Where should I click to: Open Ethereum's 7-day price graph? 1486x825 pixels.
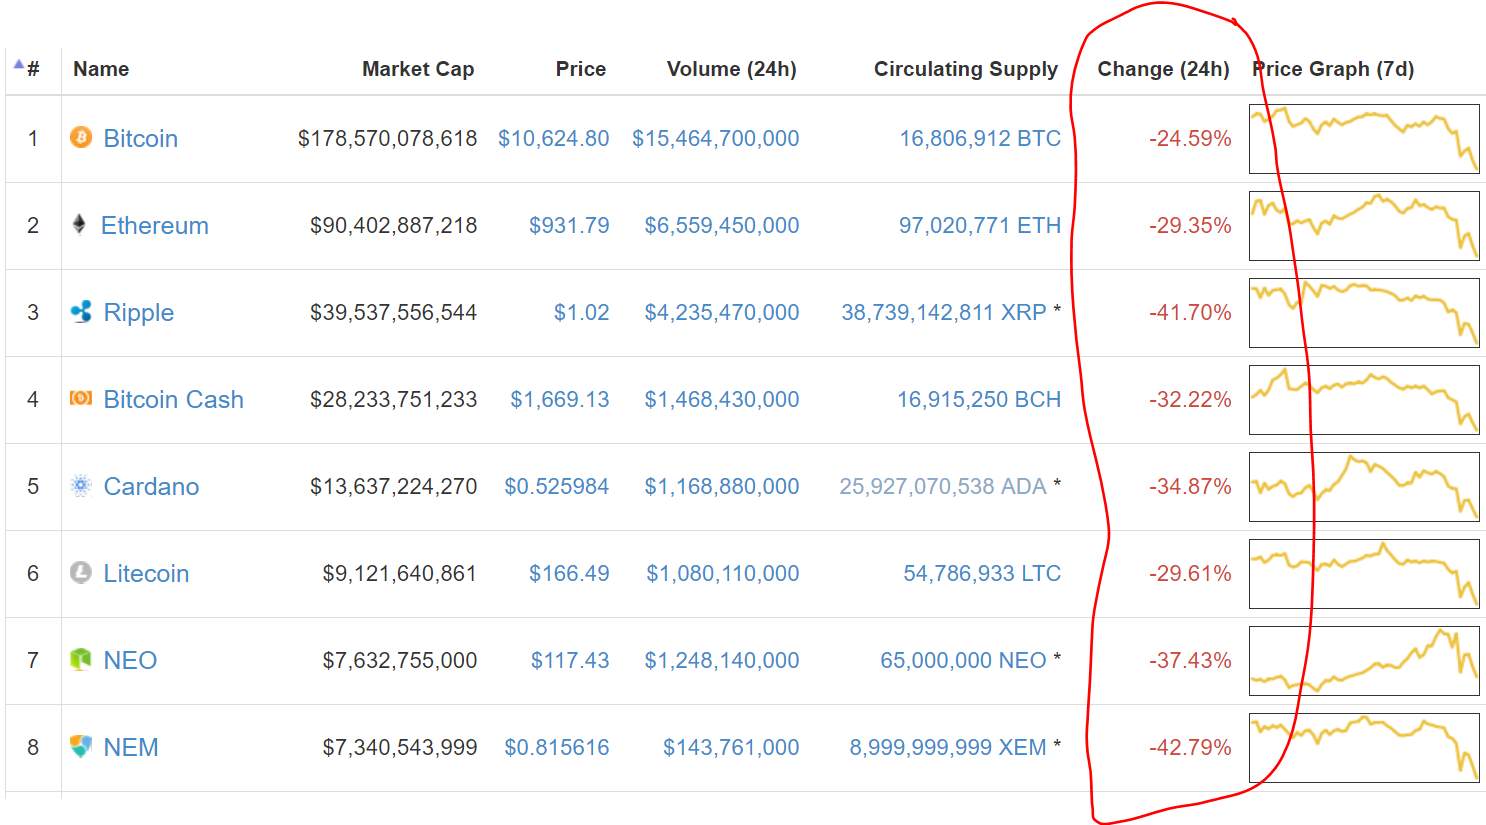(1364, 226)
